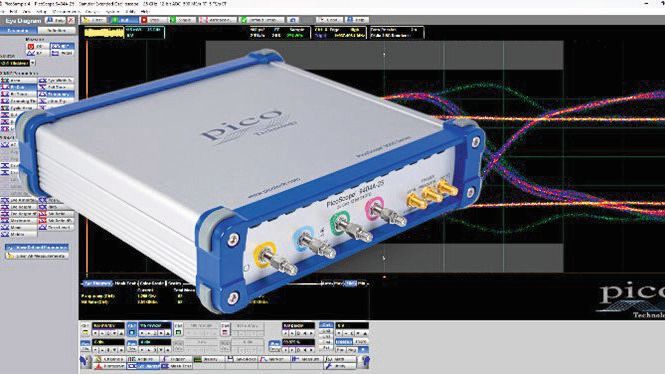The image size is (665, 374).
Task: Select the RZ measure mode option
Action: click(x=37, y=53)
